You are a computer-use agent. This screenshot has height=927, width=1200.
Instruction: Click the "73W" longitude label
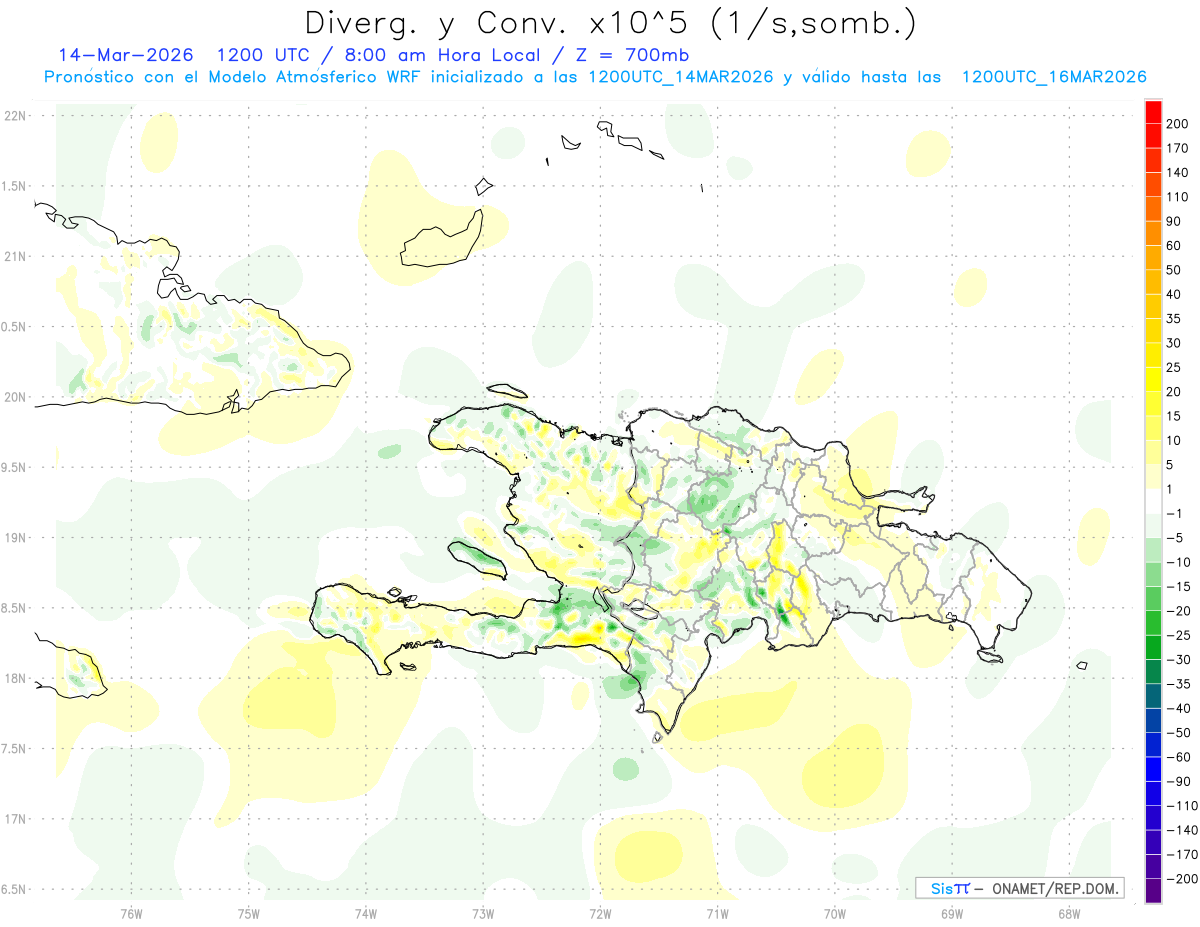coord(483,914)
